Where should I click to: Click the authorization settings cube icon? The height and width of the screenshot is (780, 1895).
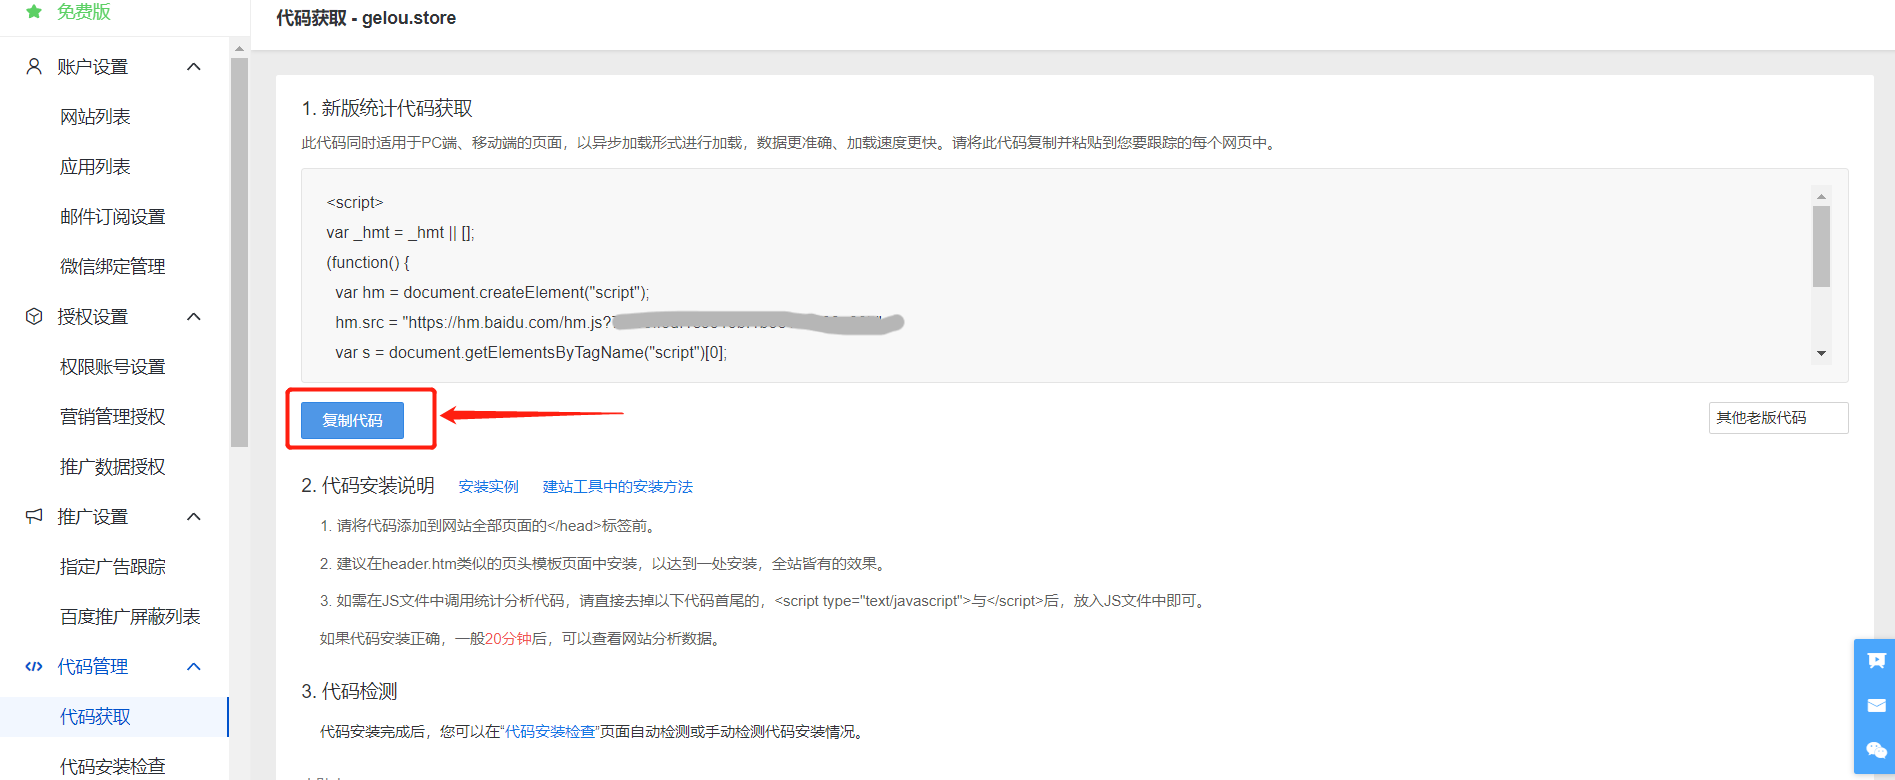(34, 316)
